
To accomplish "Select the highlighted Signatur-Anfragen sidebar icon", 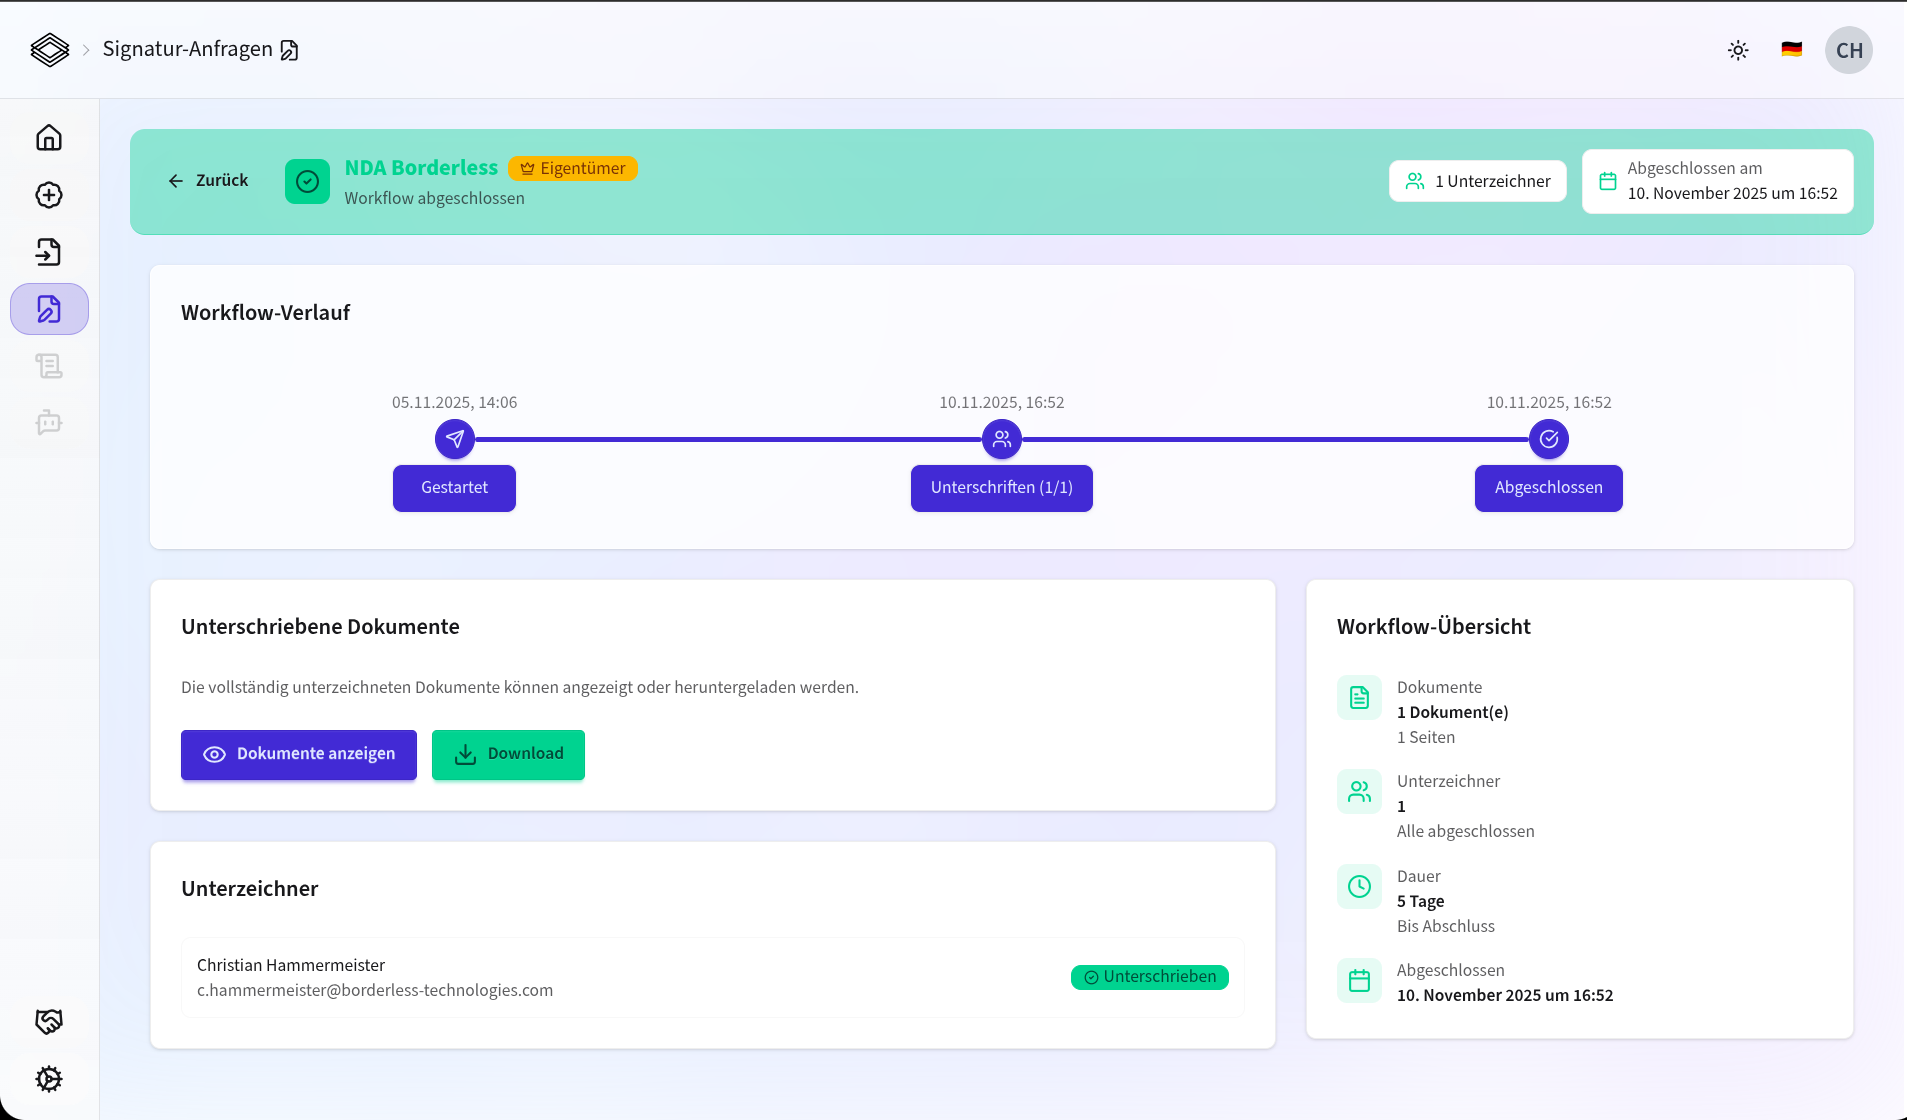I will coord(49,309).
